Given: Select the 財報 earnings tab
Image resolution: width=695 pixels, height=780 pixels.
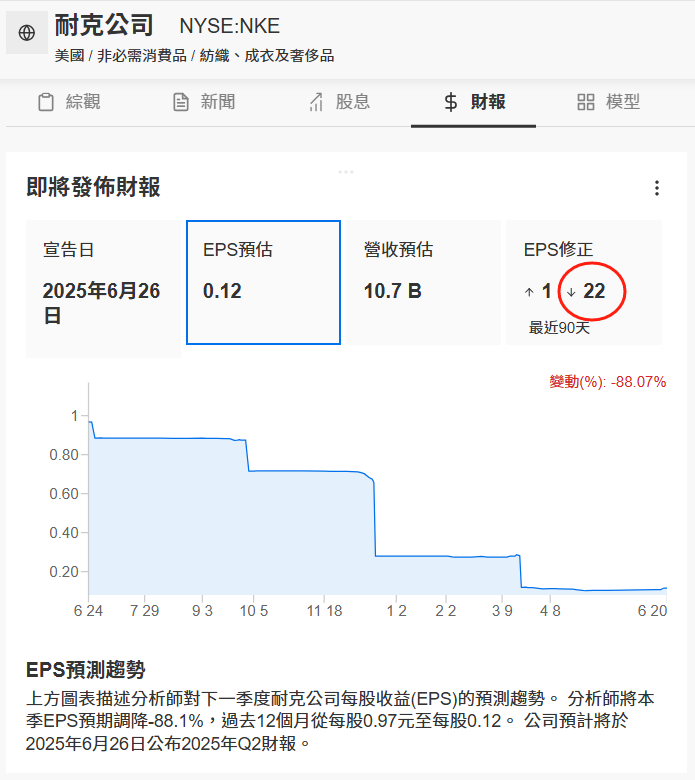Looking at the screenshot, I should coord(474,102).
